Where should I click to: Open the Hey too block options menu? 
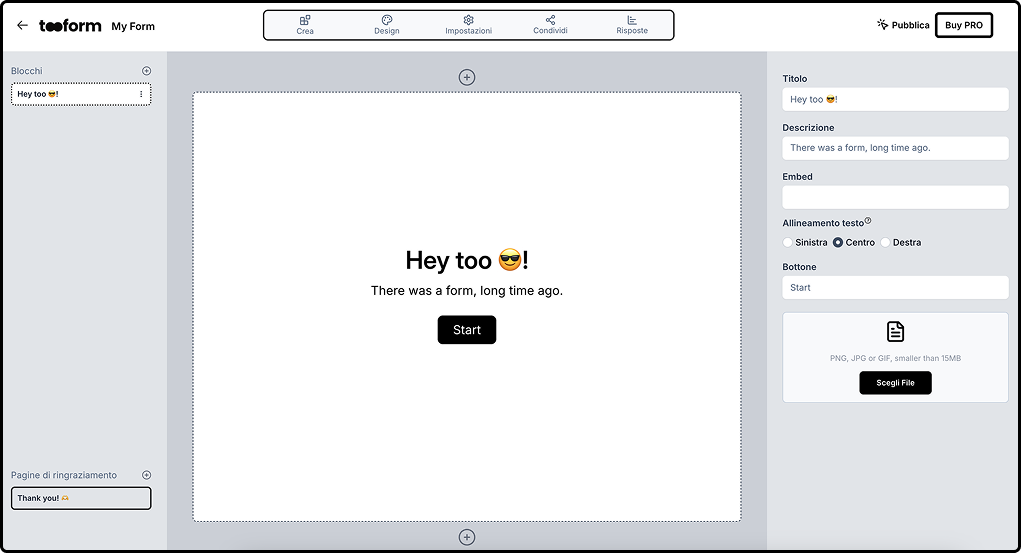point(141,95)
